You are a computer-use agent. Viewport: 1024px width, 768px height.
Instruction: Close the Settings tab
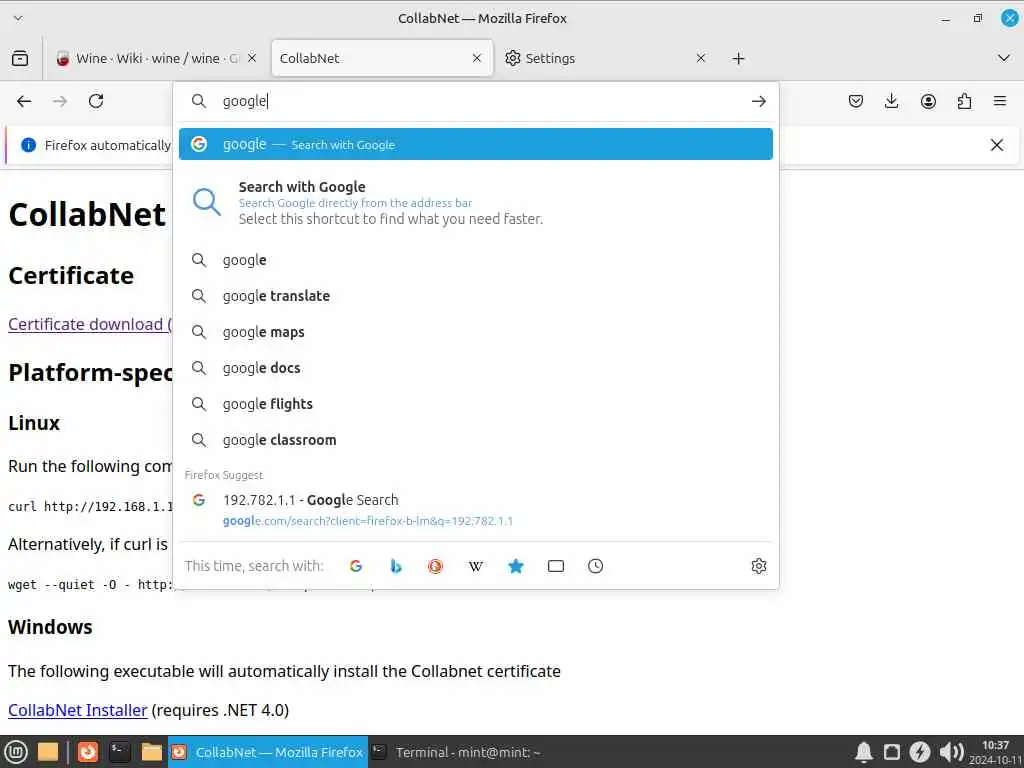point(701,58)
